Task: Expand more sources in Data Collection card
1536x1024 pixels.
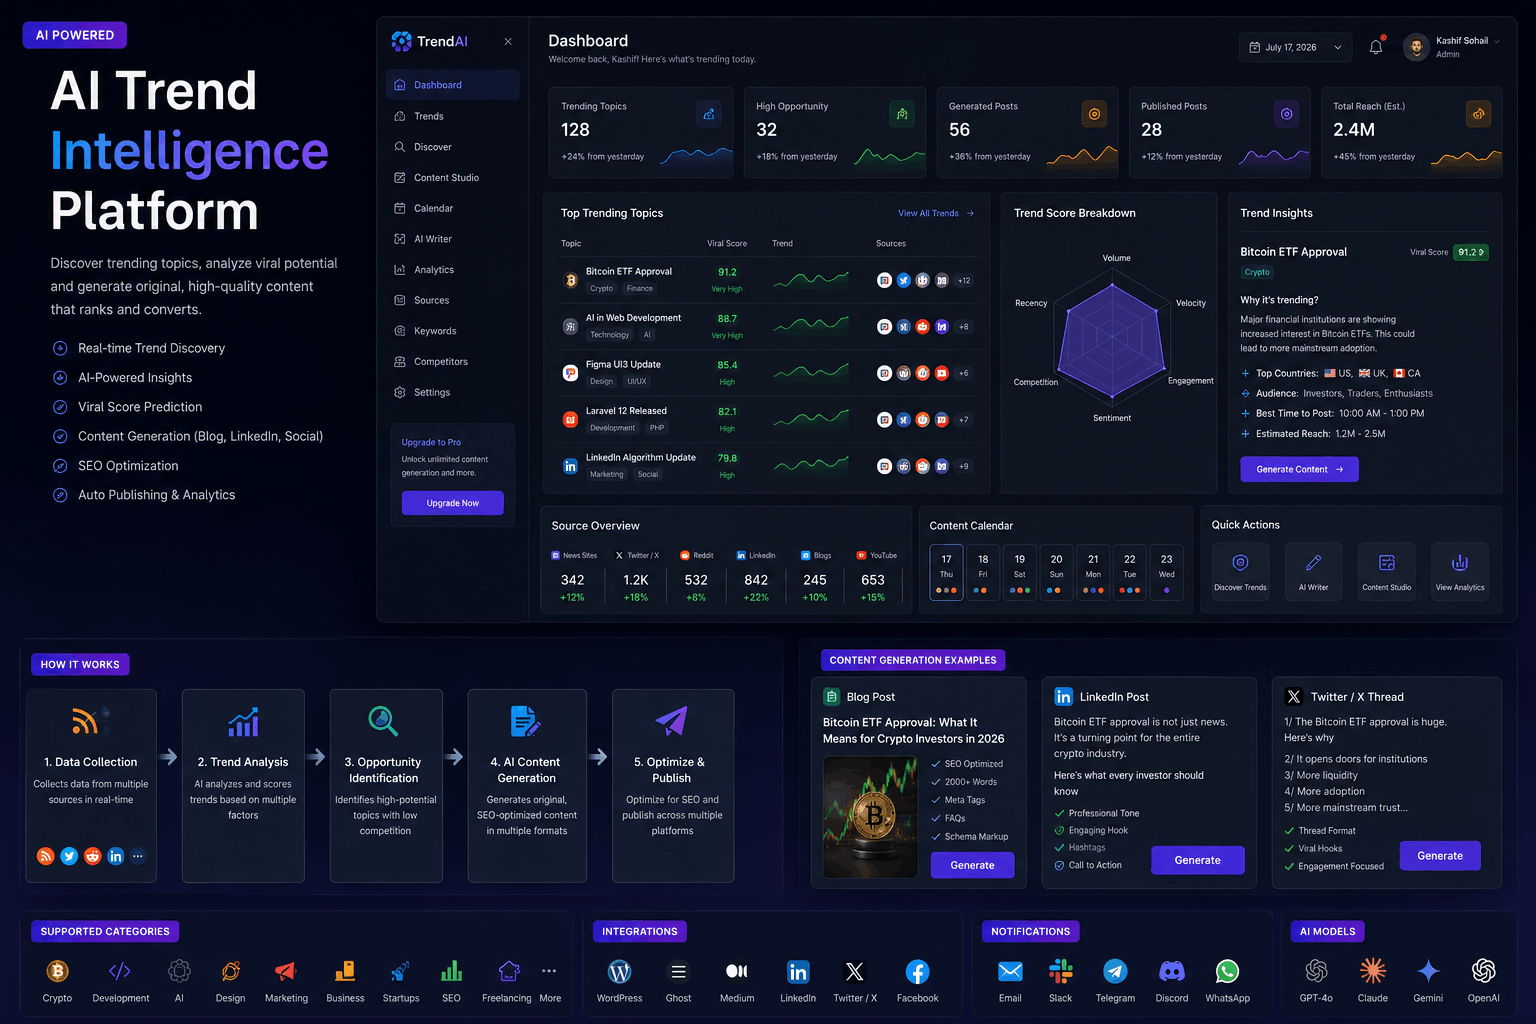Action: (x=138, y=855)
